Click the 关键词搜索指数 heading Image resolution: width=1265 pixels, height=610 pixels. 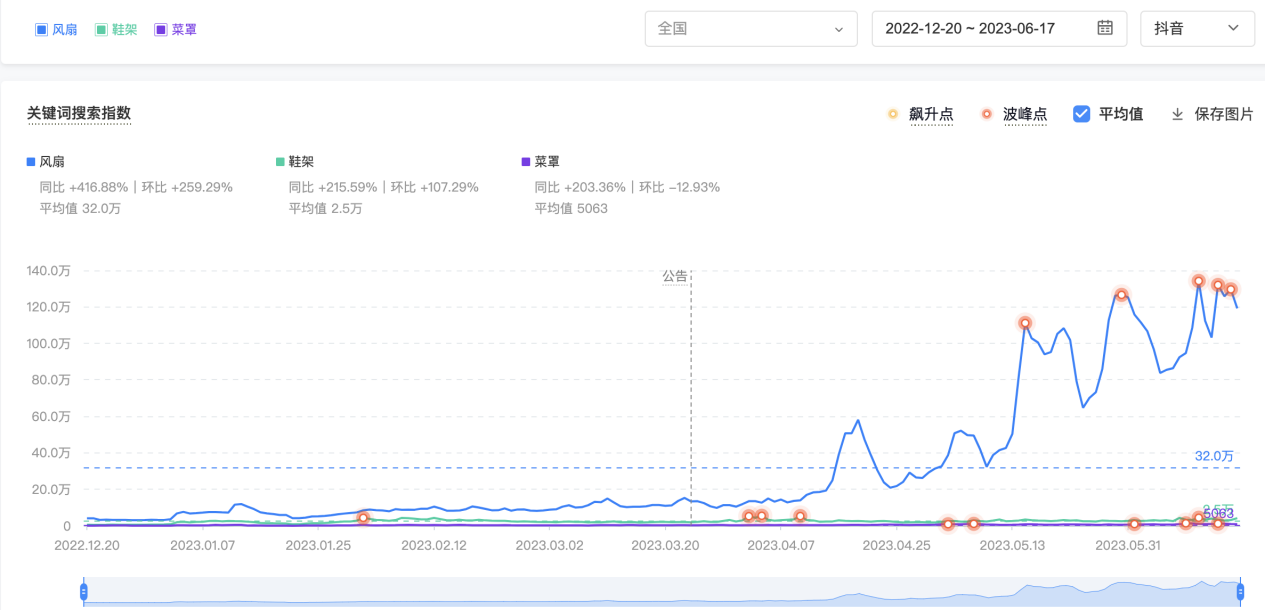point(79,113)
